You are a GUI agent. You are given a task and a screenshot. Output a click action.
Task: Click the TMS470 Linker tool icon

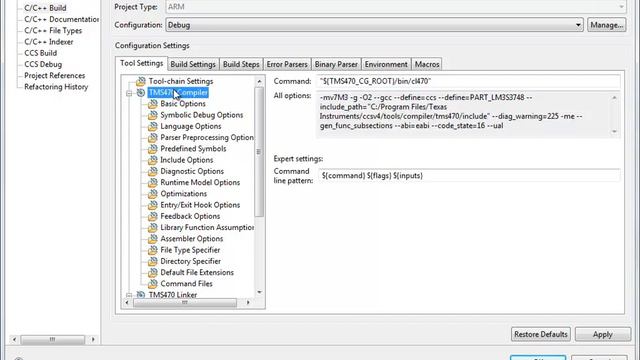coord(141,294)
